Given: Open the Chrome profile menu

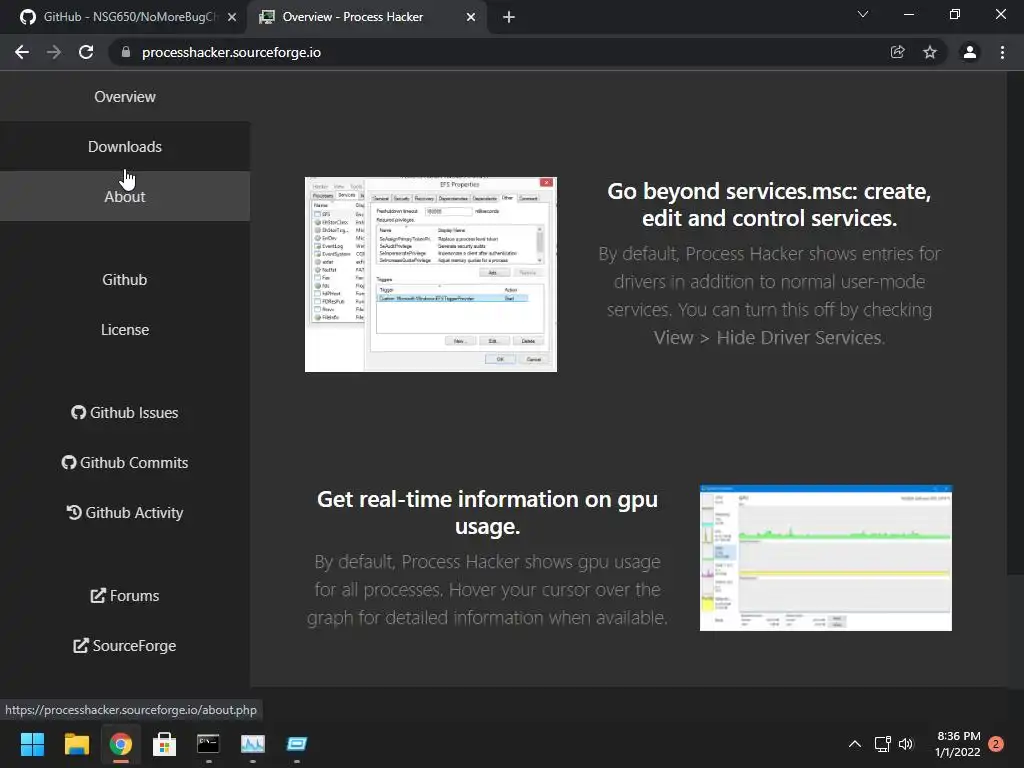Looking at the screenshot, I should [970, 52].
